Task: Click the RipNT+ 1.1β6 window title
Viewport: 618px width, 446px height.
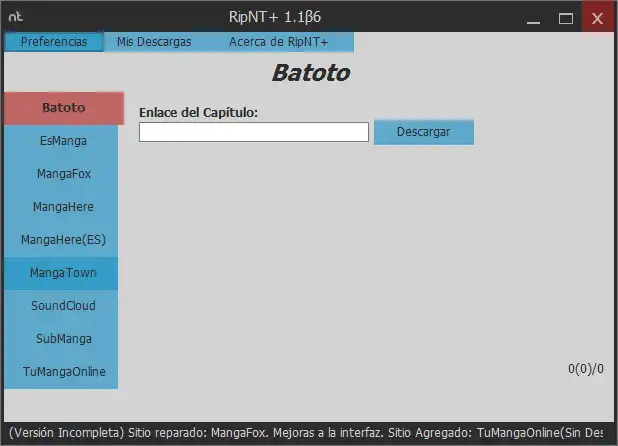Action: [275, 17]
